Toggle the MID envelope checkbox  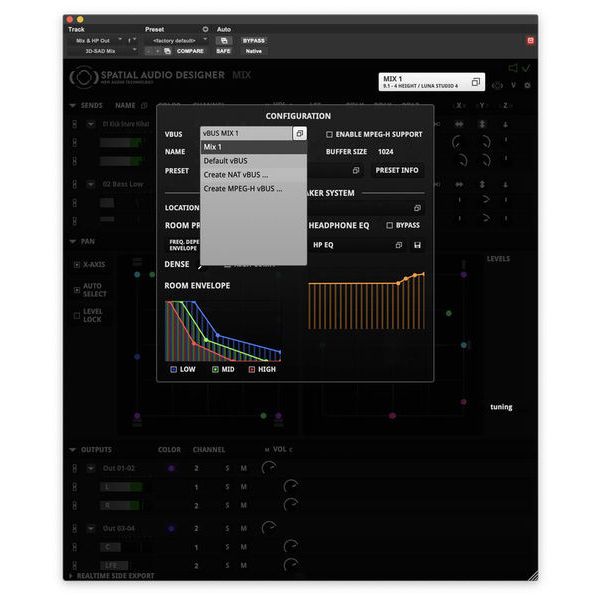215,369
